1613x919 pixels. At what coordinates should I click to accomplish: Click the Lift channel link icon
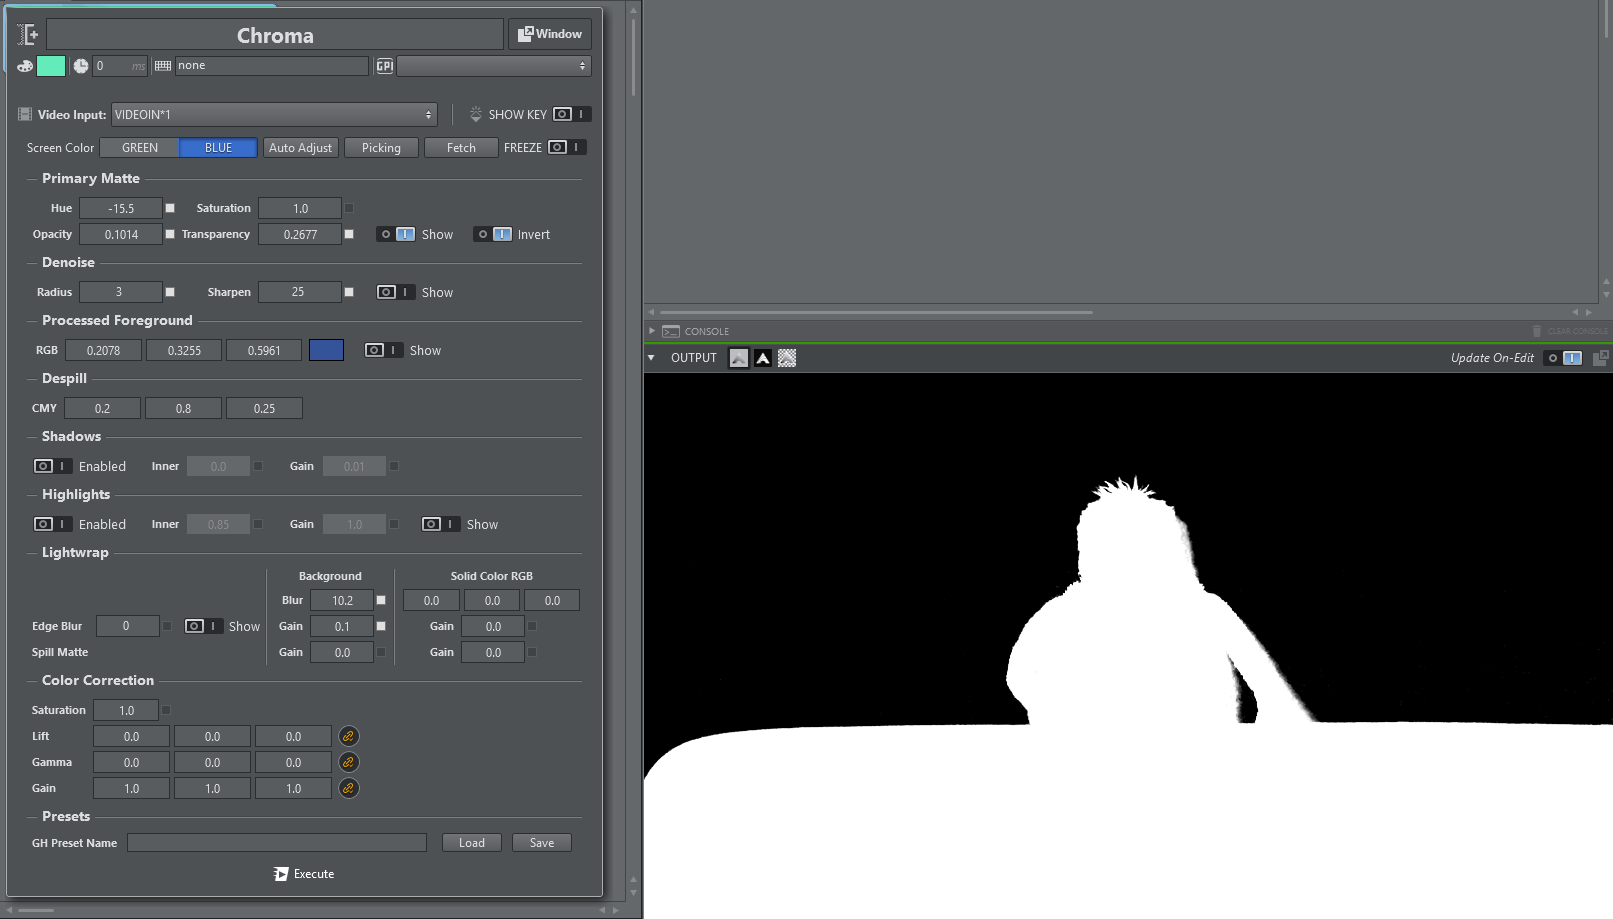(348, 736)
